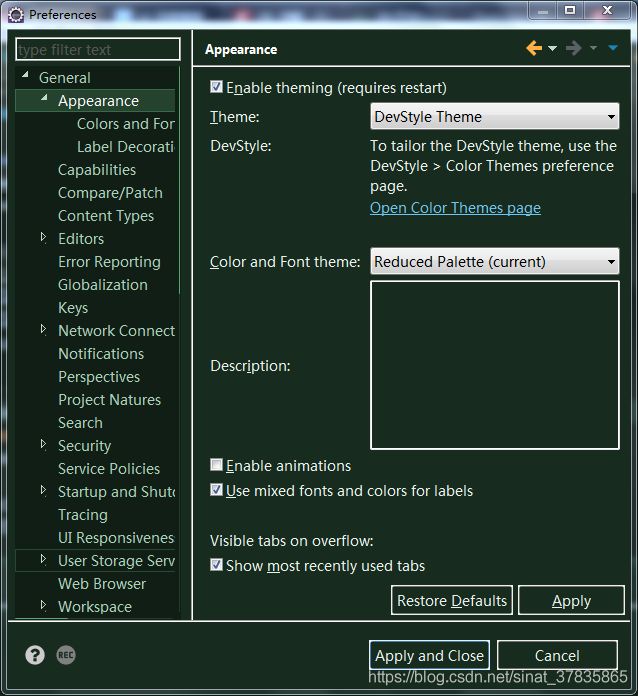Open Search preference page
638x696 pixels.
[80, 423]
